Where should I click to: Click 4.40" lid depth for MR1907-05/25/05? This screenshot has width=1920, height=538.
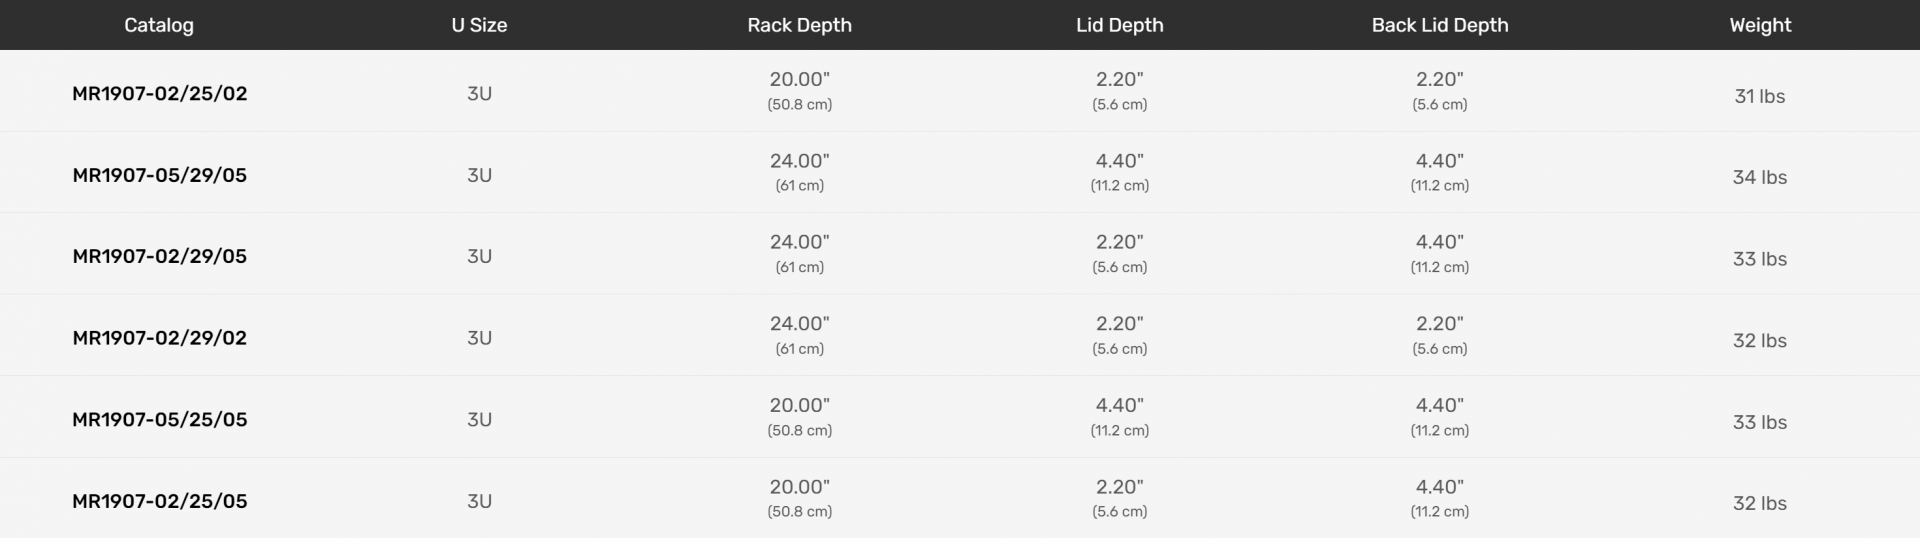pyautogui.click(x=1119, y=406)
